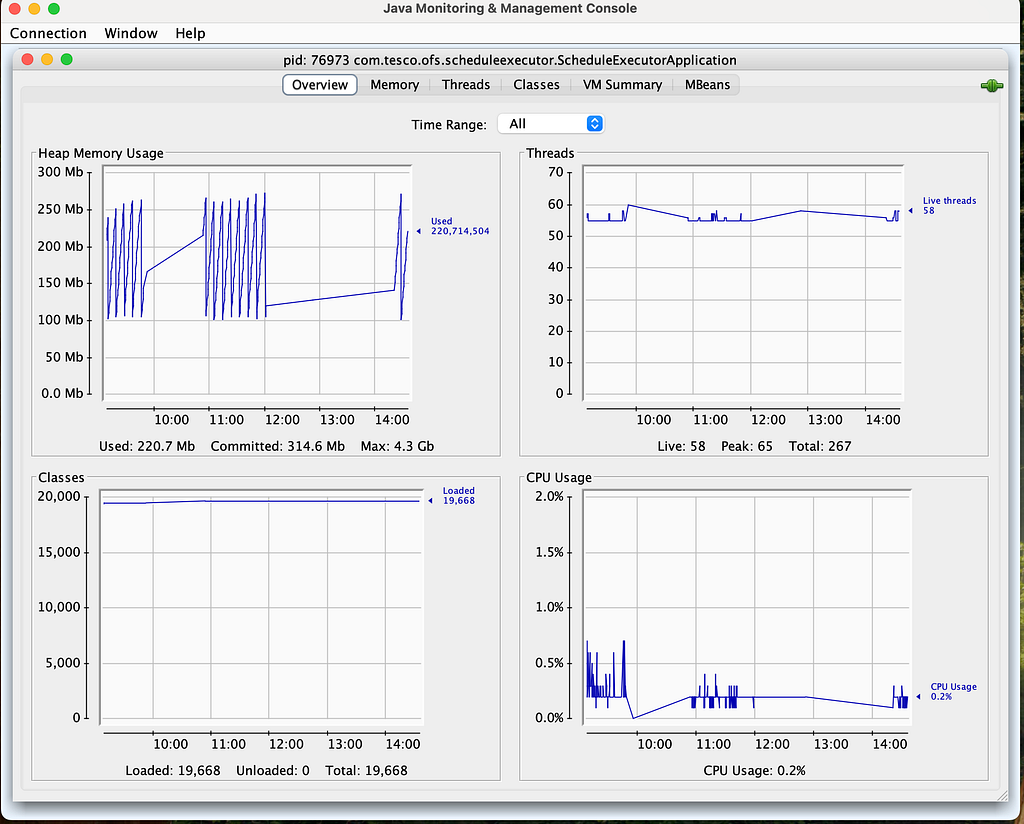Image resolution: width=1024 pixels, height=824 pixels.
Task: Click the 'CPU Usage: 0.2%' summary text
Action: tap(754, 770)
